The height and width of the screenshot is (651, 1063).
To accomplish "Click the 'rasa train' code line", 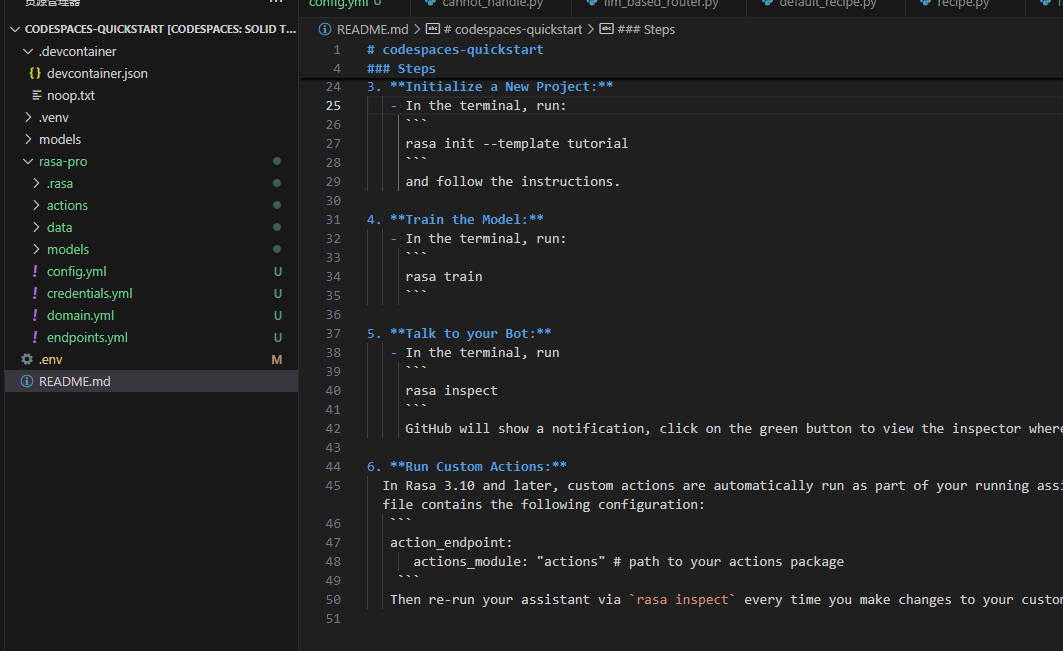I will (444, 277).
